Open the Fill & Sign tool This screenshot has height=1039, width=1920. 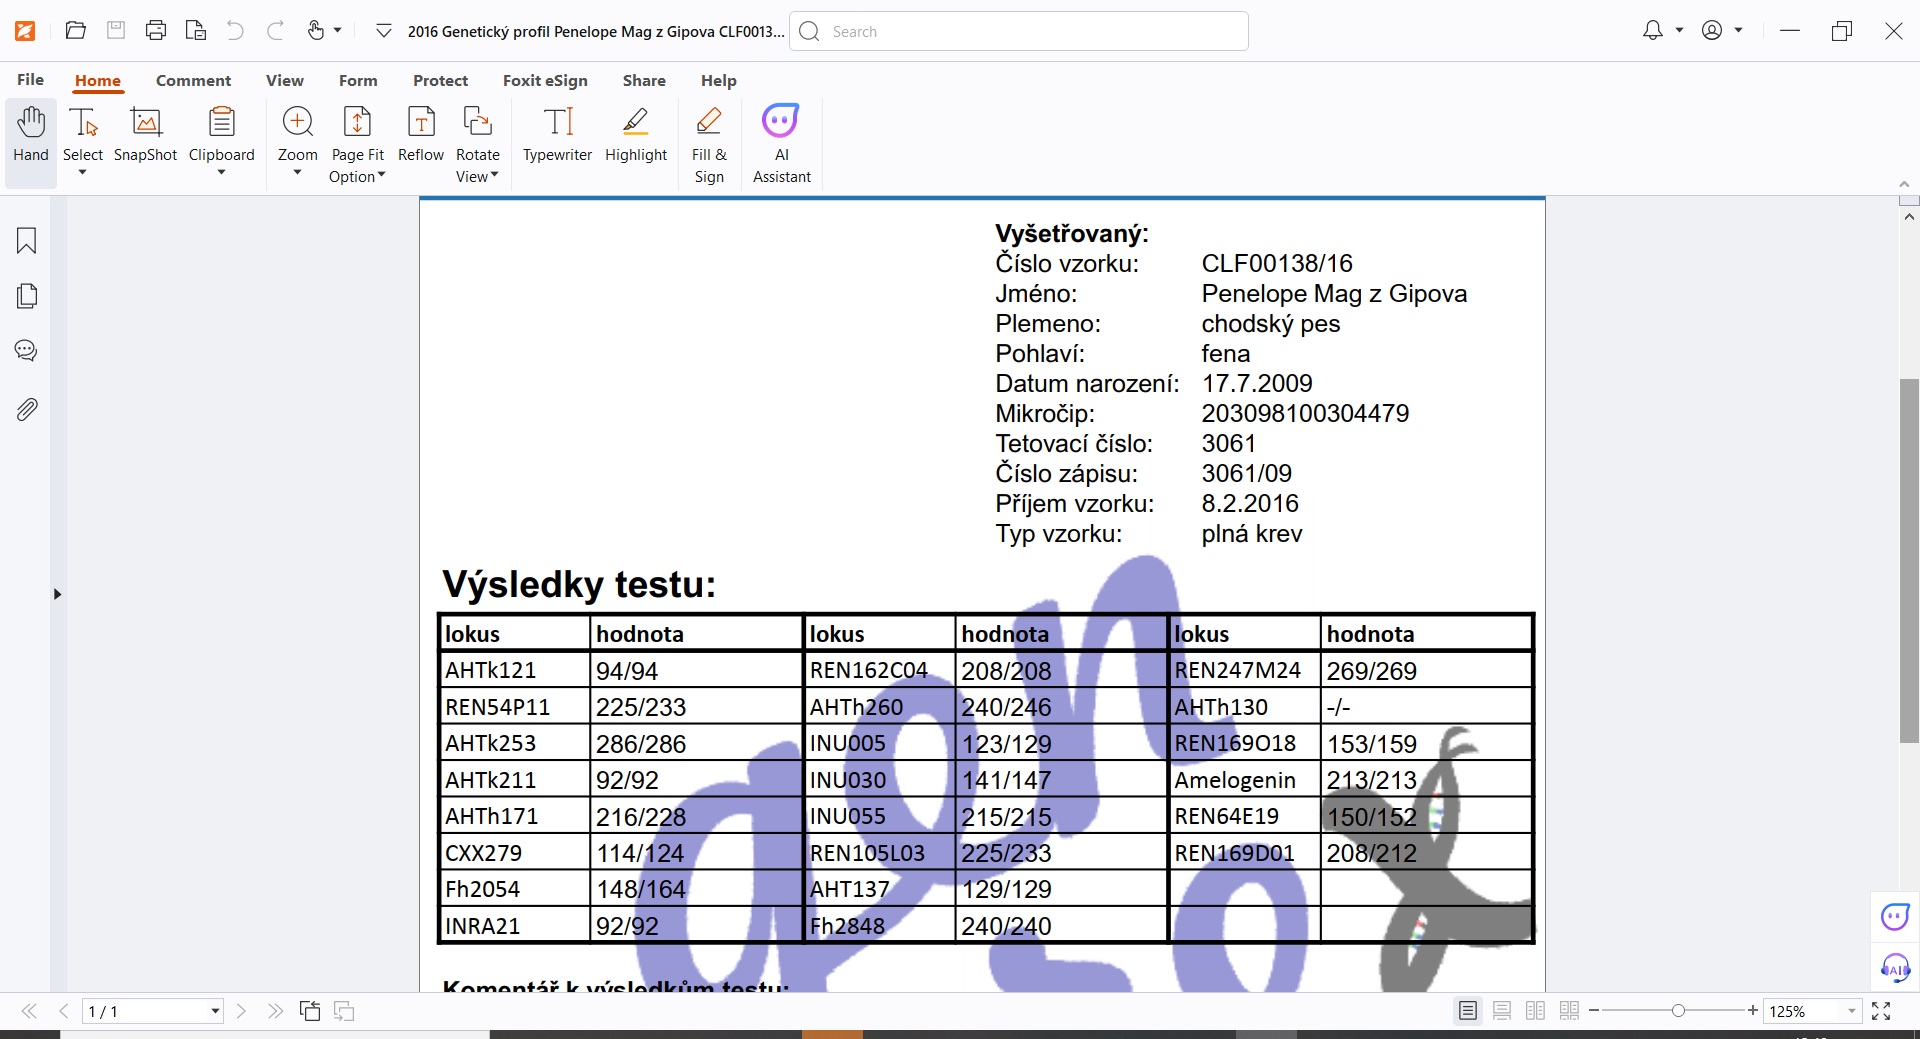click(709, 145)
